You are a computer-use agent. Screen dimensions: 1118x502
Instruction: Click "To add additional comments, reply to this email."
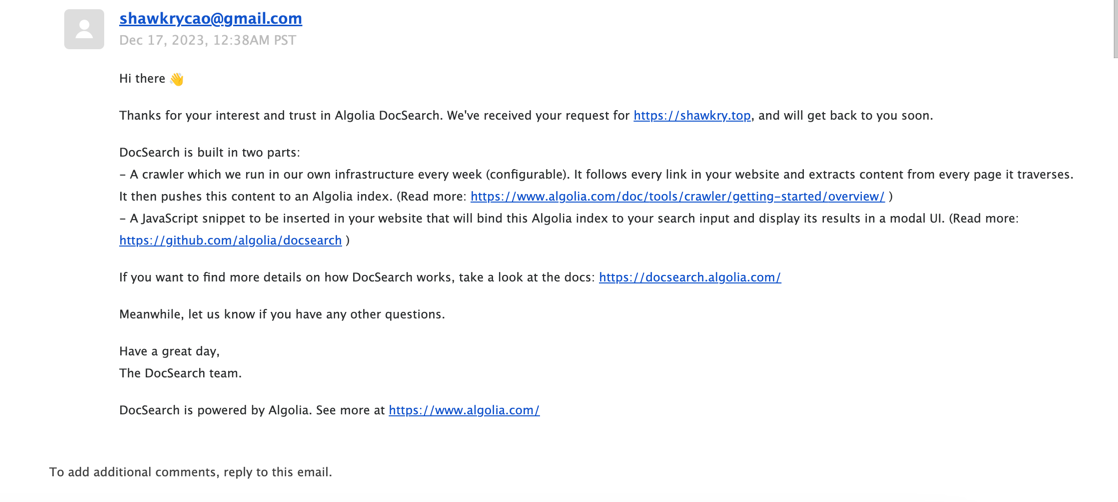click(190, 471)
